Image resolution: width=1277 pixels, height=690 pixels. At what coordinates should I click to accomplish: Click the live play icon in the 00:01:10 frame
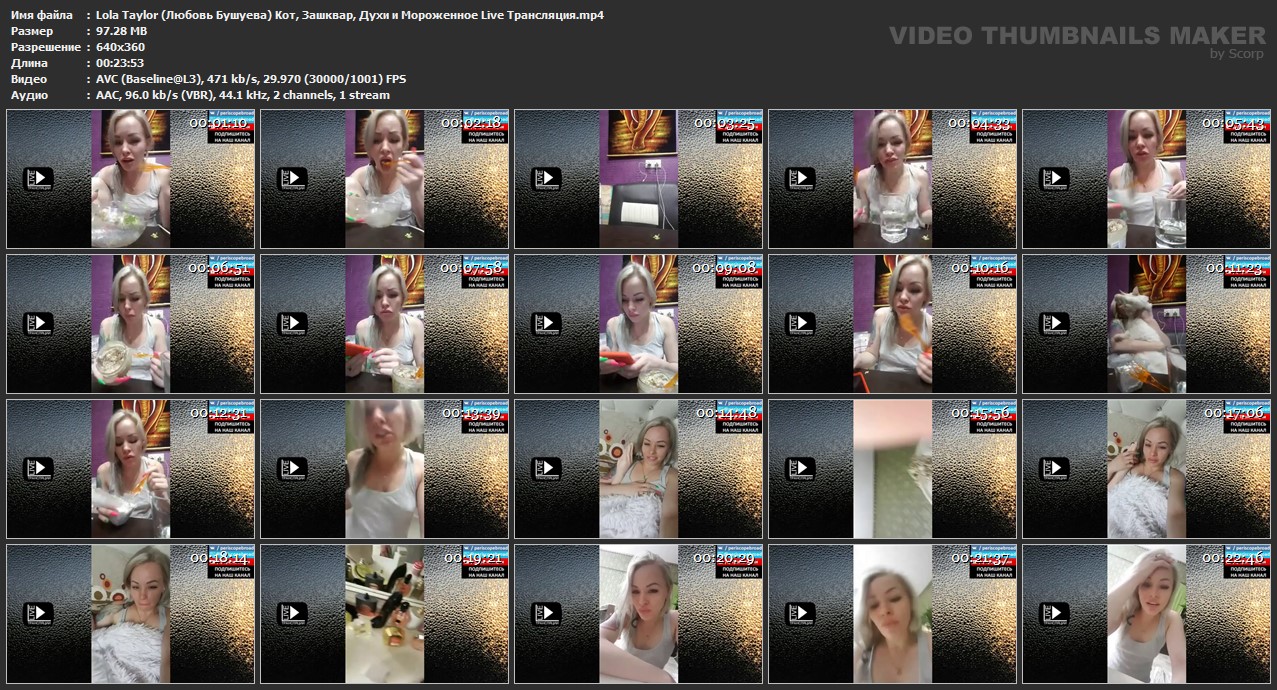[x=39, y=179]
